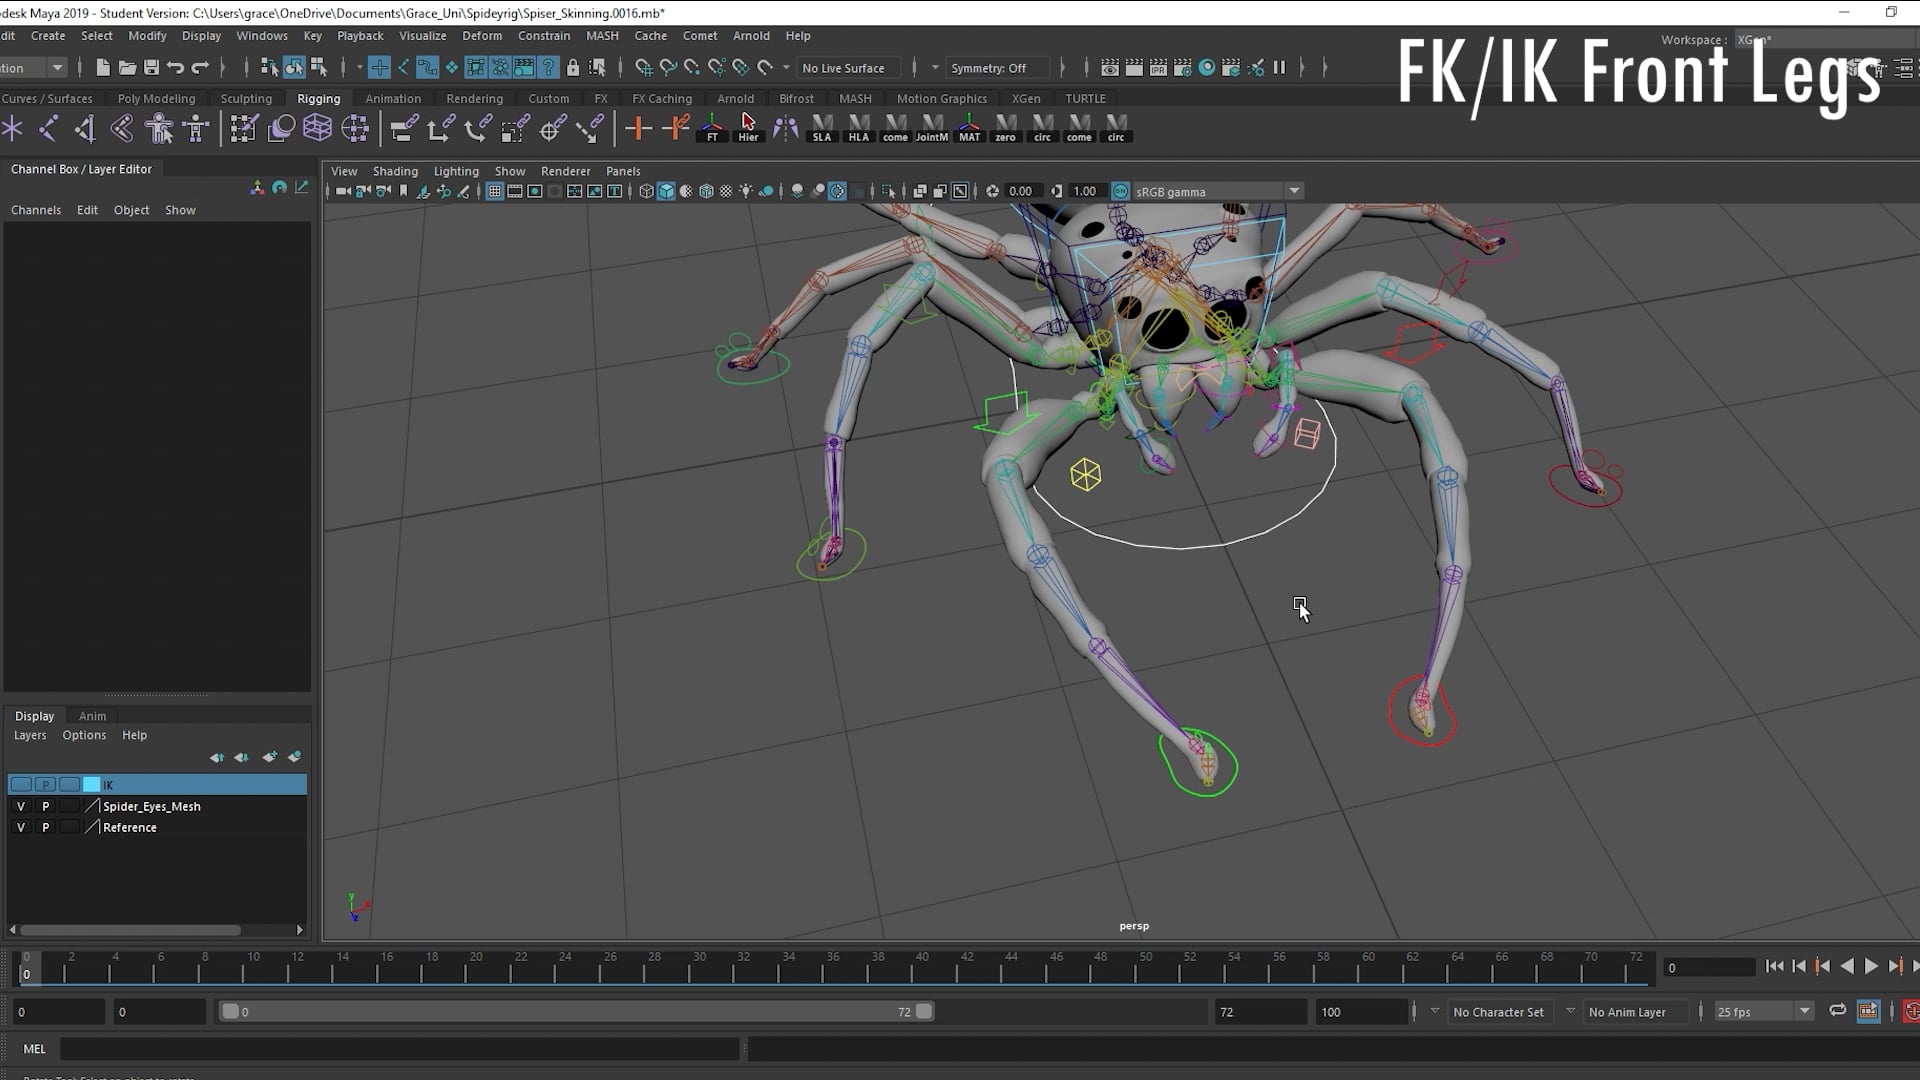Select the Joint tool from the Rigging shelf

point(48,128)
